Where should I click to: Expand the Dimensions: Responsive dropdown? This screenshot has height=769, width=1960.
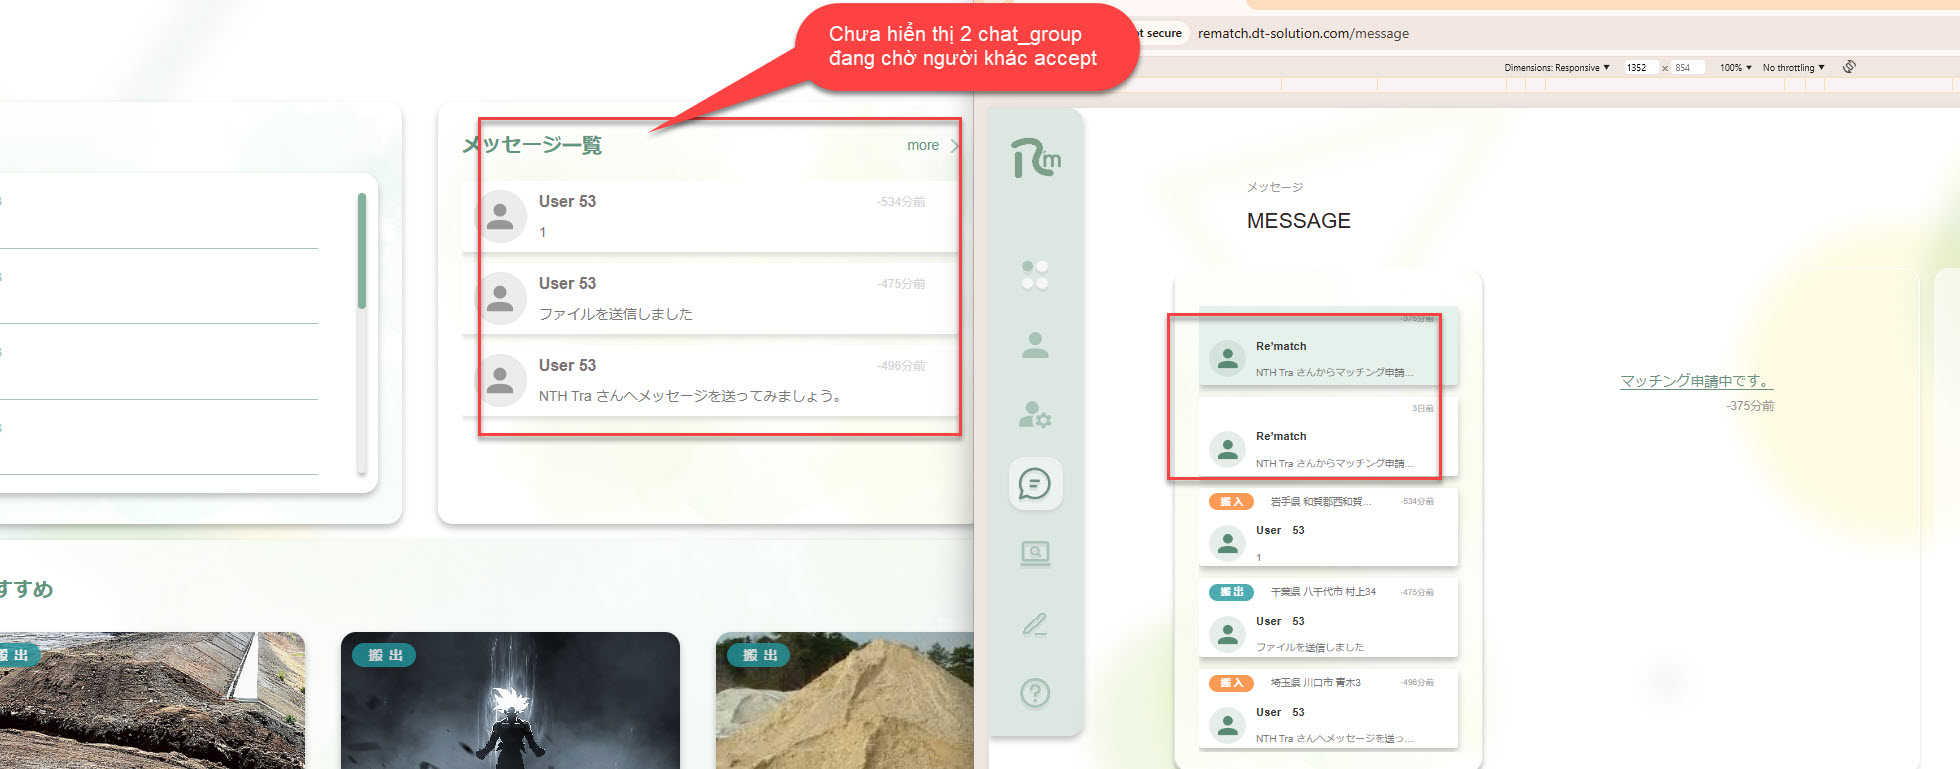pyautogui.click(x=1556, y=68)
